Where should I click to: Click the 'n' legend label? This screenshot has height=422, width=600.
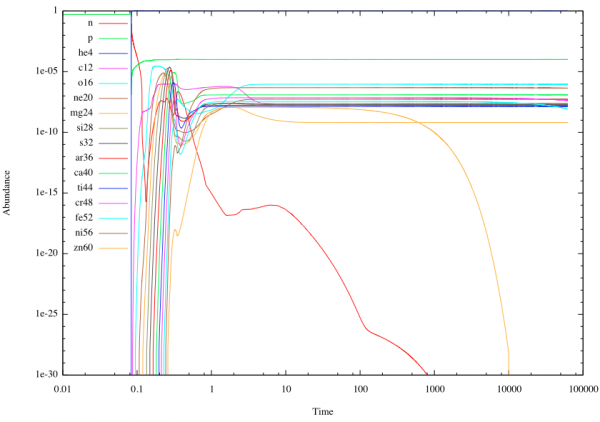coord(90,23)
